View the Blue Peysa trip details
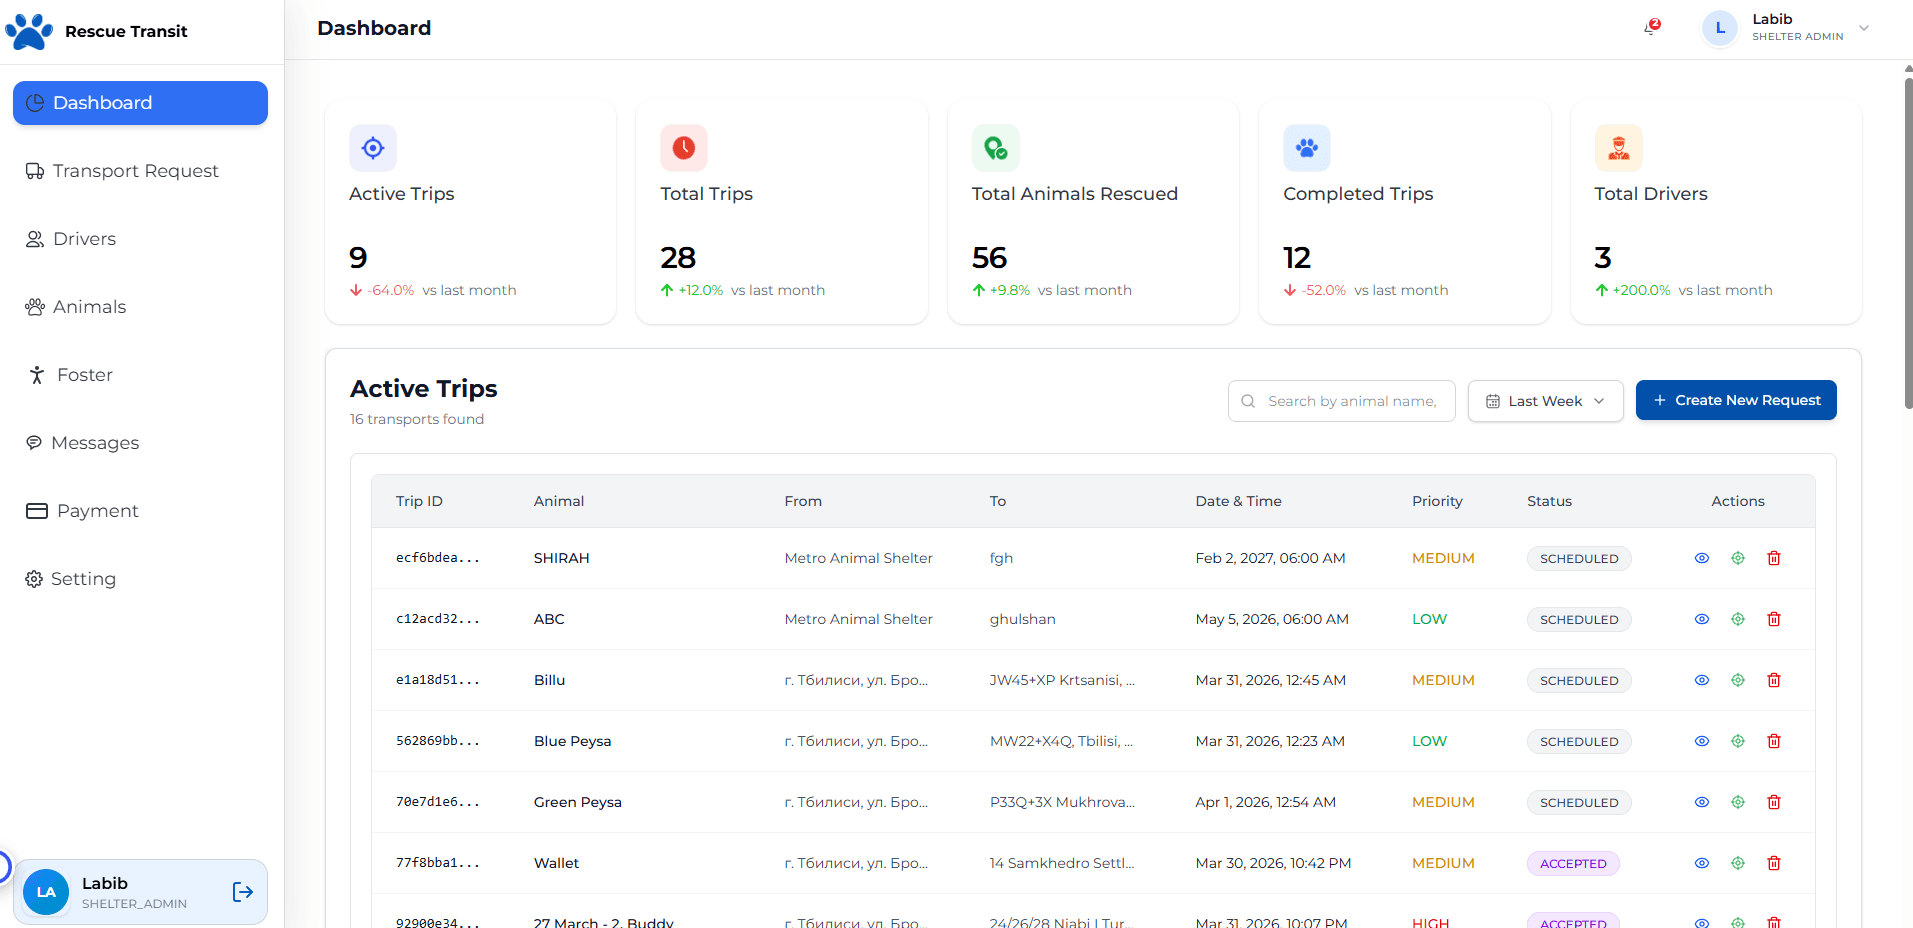This screenshot has width=1913, height=928. point(1702,741)
